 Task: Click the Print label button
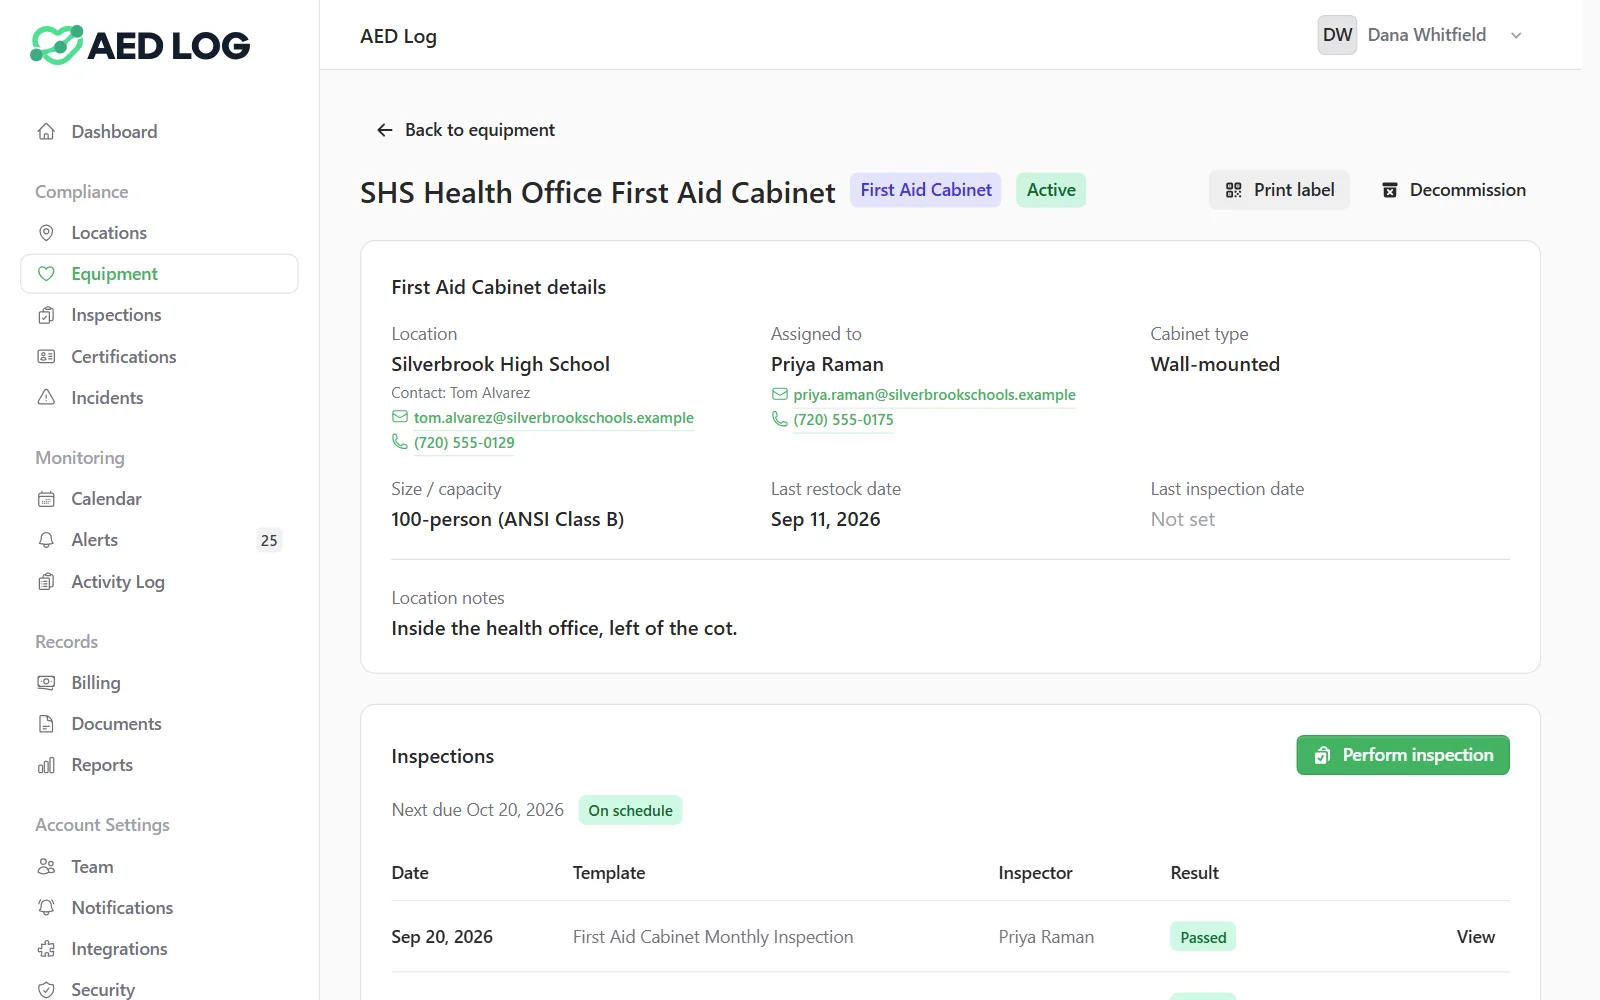click(1279, 190)
